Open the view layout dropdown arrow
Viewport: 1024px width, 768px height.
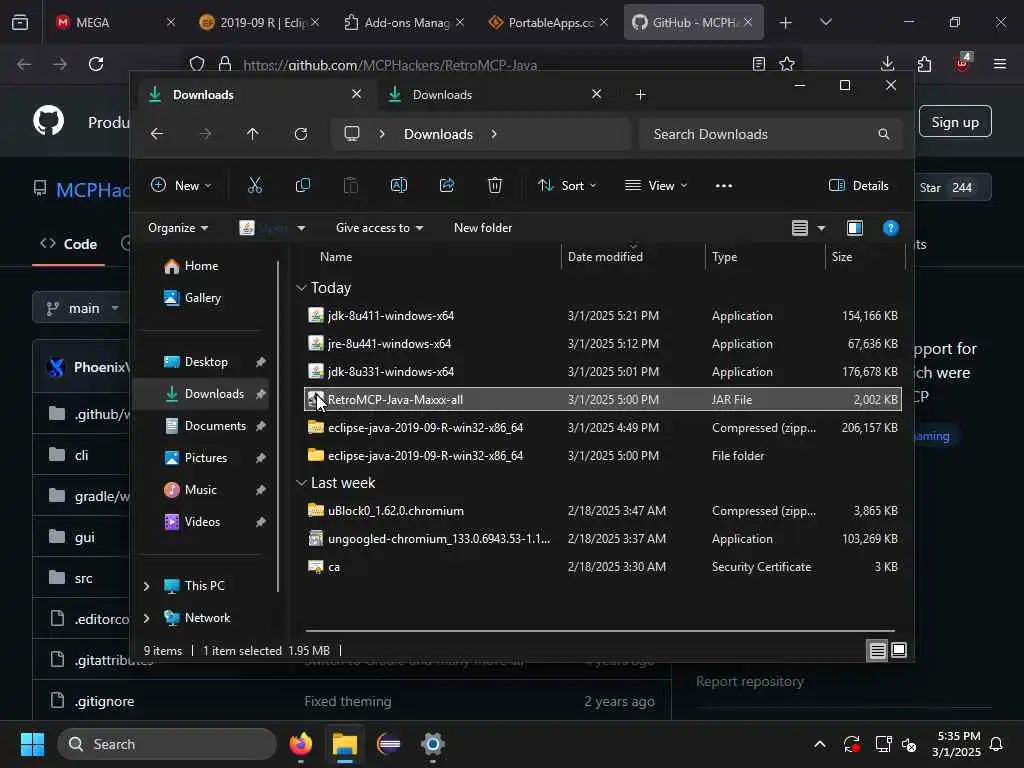(821, 228)
